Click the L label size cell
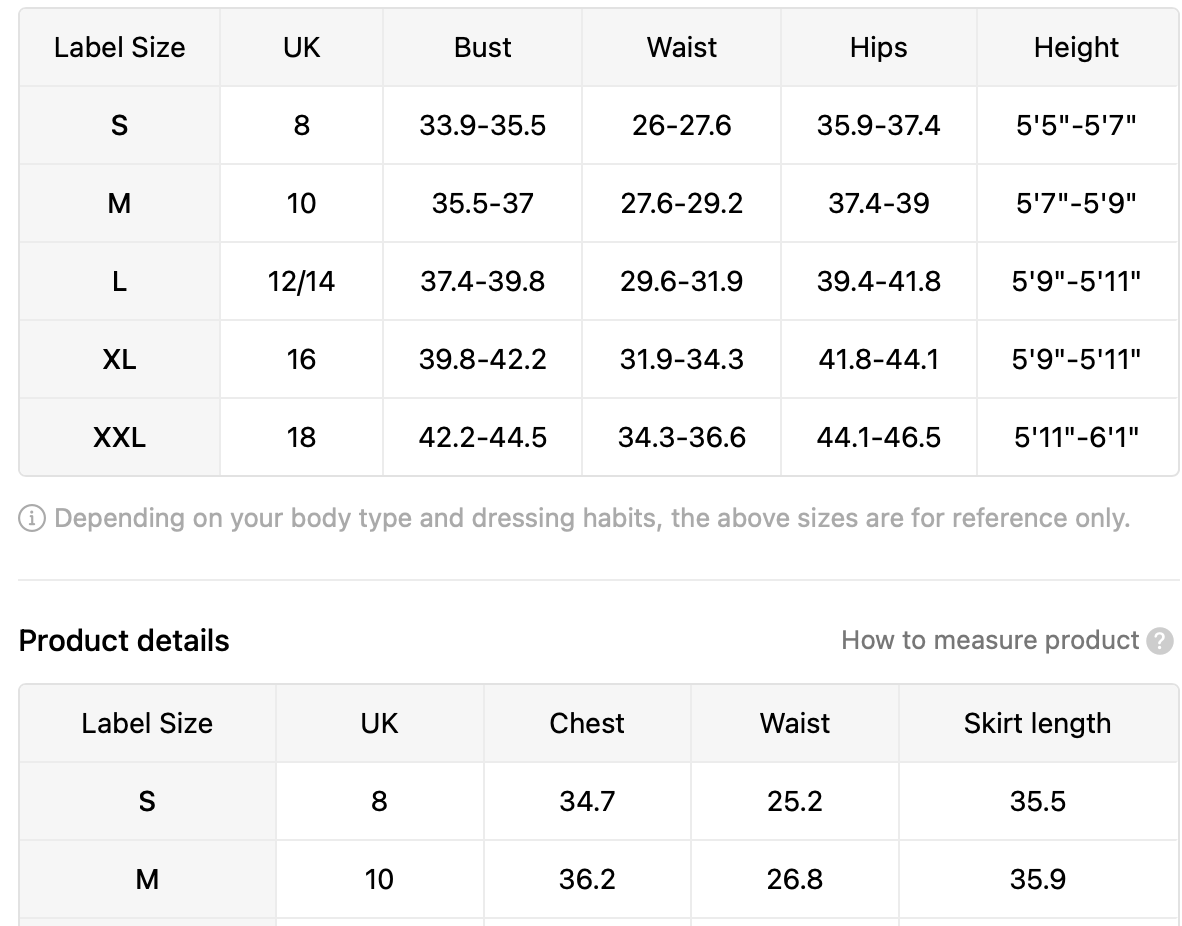The width and height of the screenshot is (1182, 926). [119, 281]
